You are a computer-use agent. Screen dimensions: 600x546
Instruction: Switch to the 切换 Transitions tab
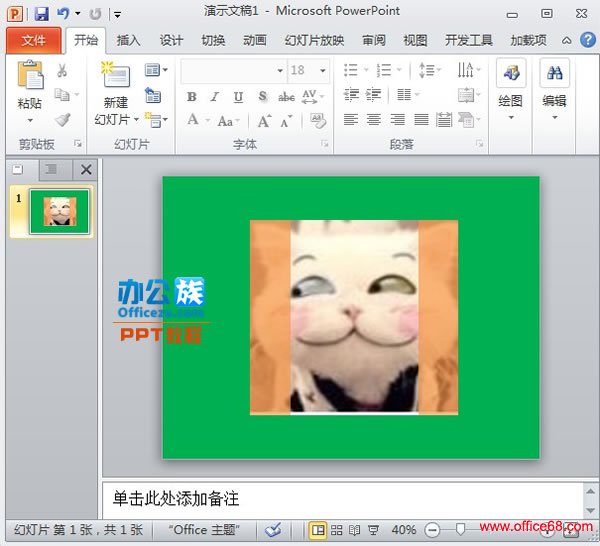(213, 40)
